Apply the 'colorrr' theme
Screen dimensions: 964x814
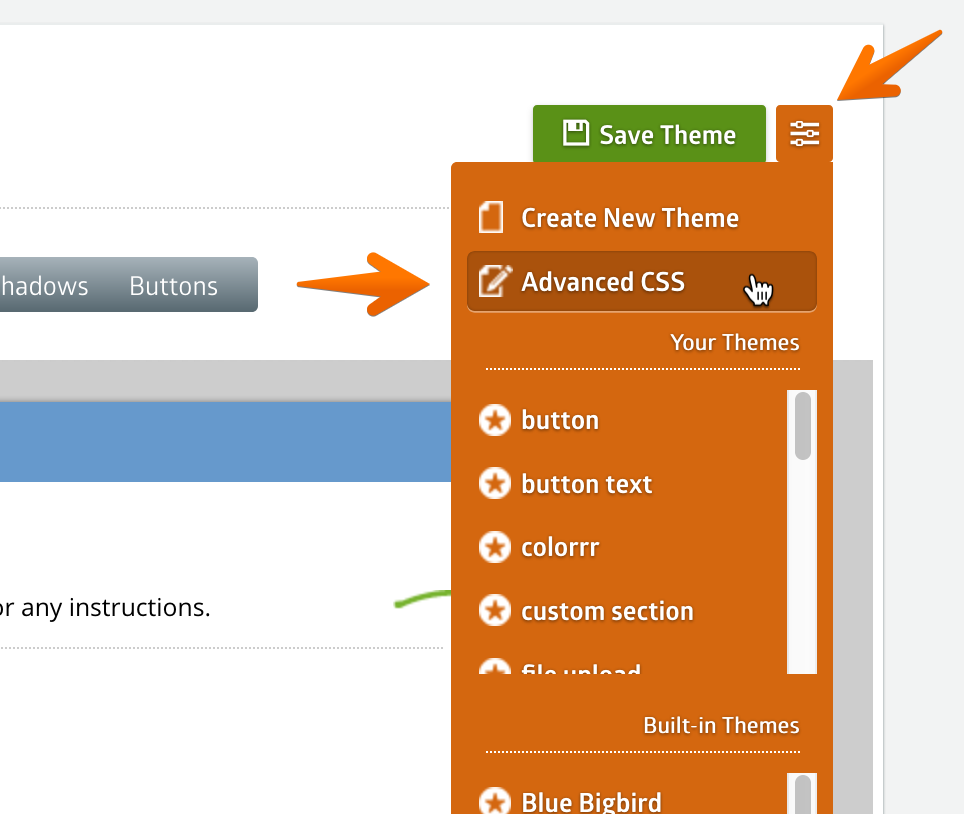(560, 547)
